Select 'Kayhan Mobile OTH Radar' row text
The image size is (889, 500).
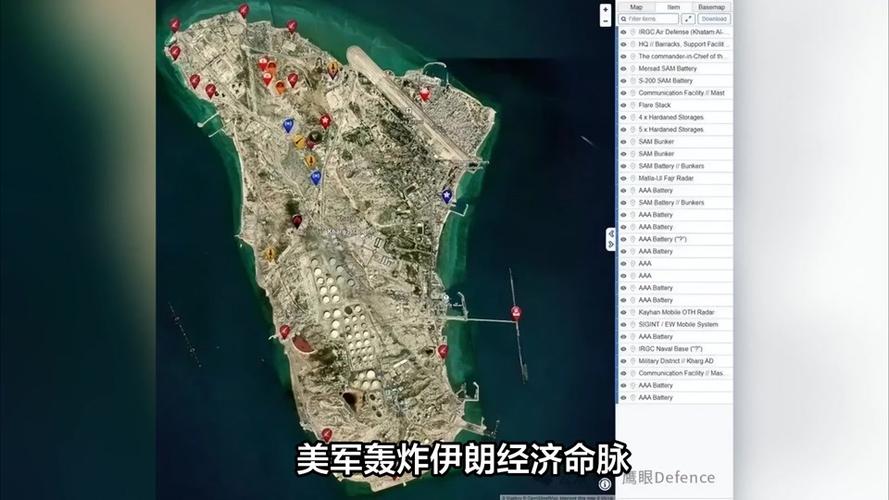676,312
